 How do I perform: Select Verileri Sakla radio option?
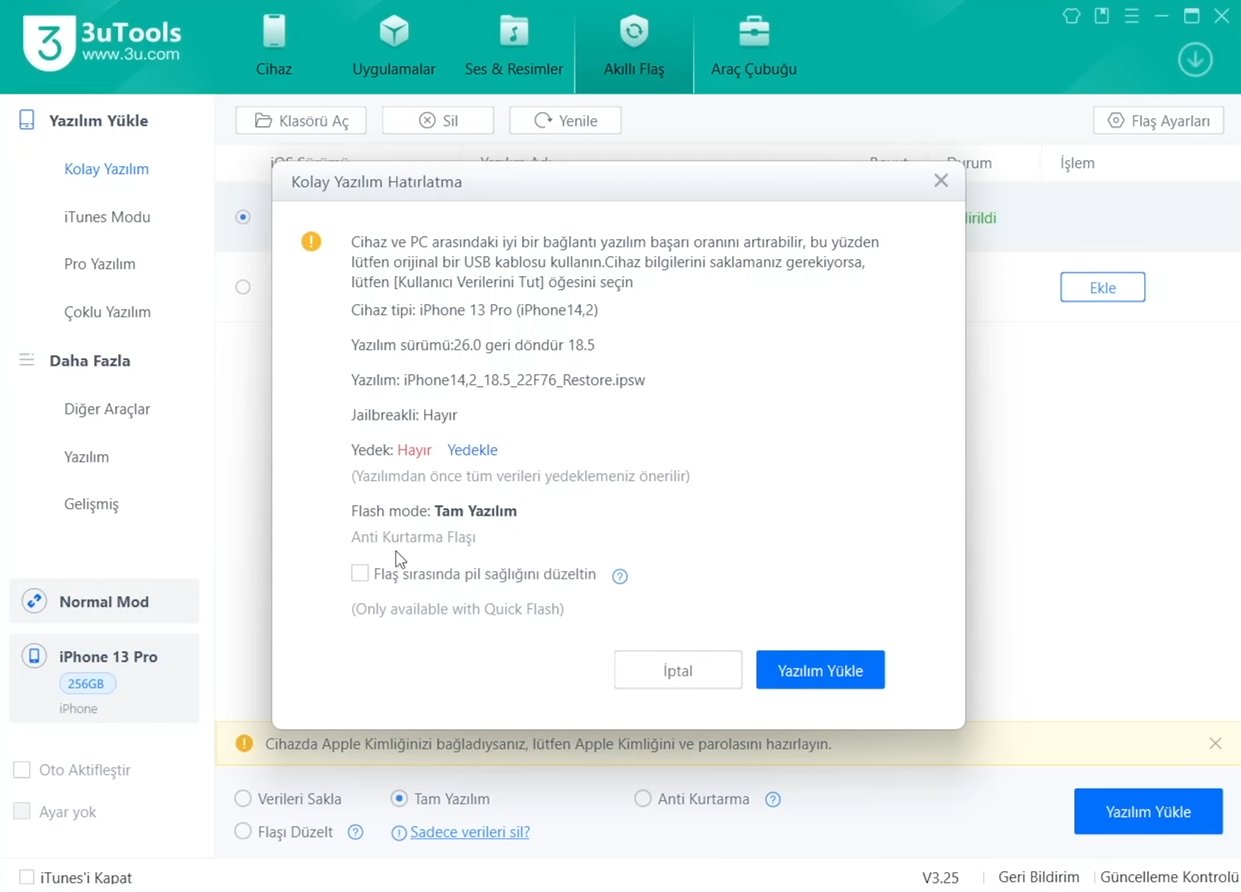coord(243,799)
